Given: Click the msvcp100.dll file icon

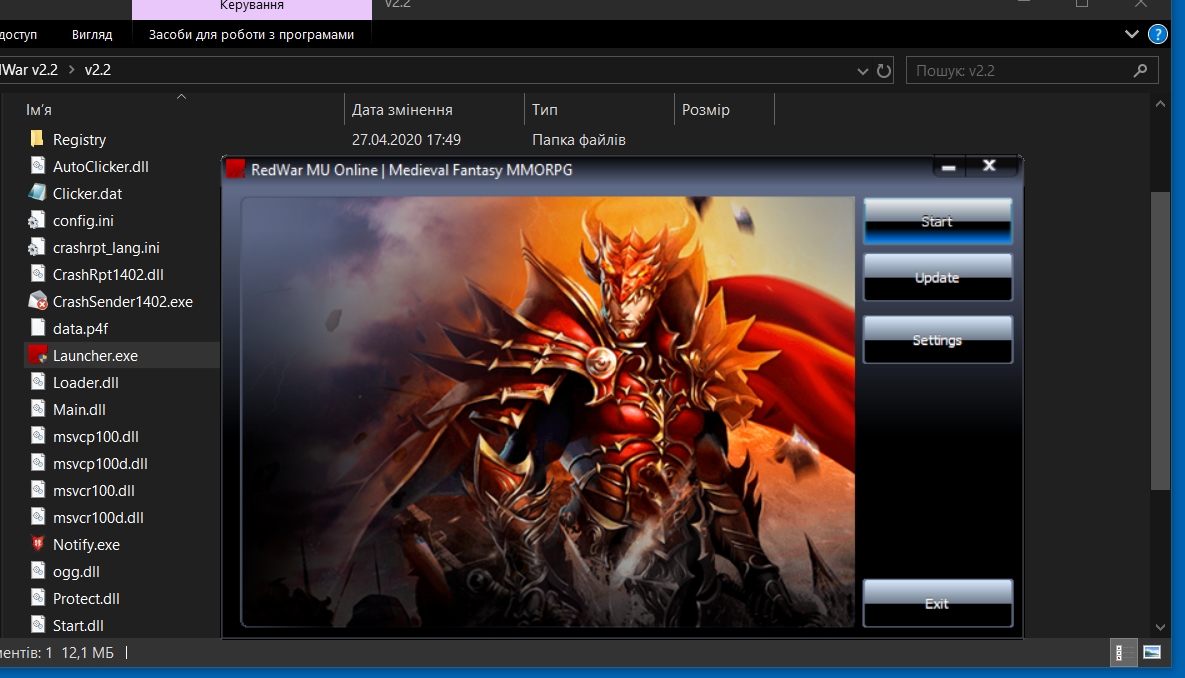Looking at the screenshot, I should tap(37, 436).
